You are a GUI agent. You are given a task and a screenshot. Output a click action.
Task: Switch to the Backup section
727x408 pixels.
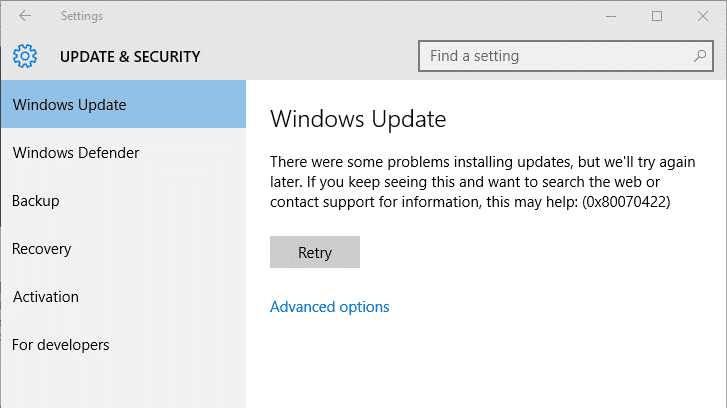pyautogui.click(x=36, y=201)
